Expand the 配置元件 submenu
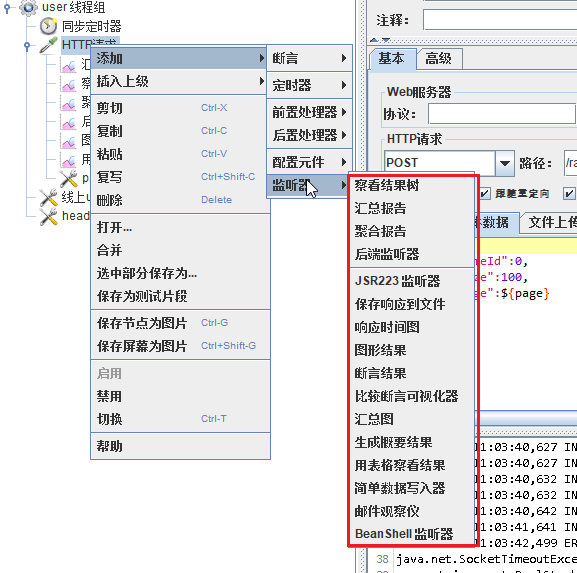Screen dimensions: 577x573 tap(309, 162)
